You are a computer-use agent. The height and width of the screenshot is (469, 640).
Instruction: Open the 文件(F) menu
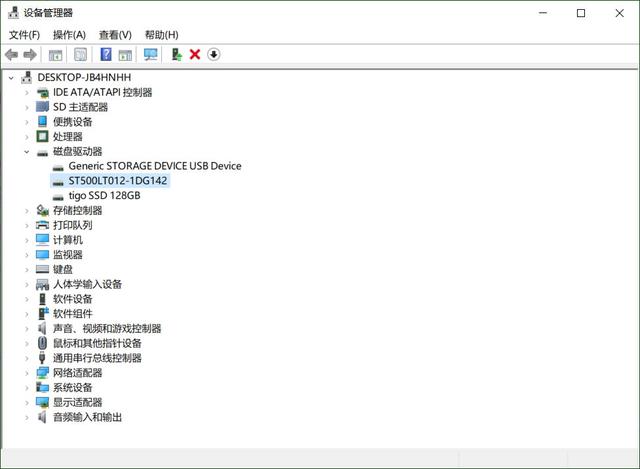(x=24, y=34)
